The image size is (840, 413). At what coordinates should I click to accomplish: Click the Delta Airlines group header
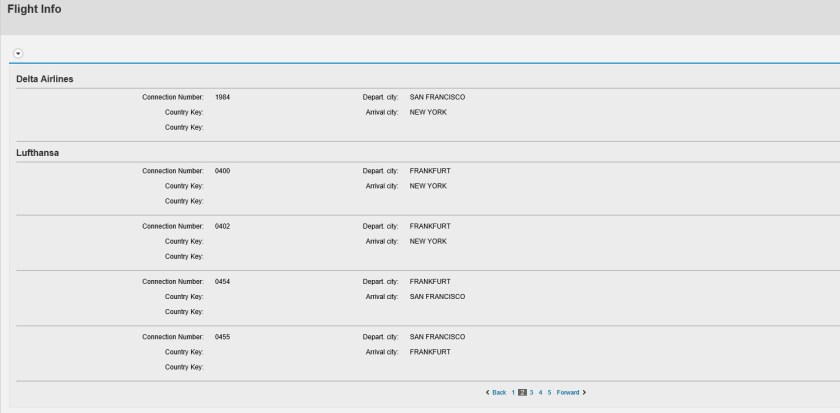point(45,78)
